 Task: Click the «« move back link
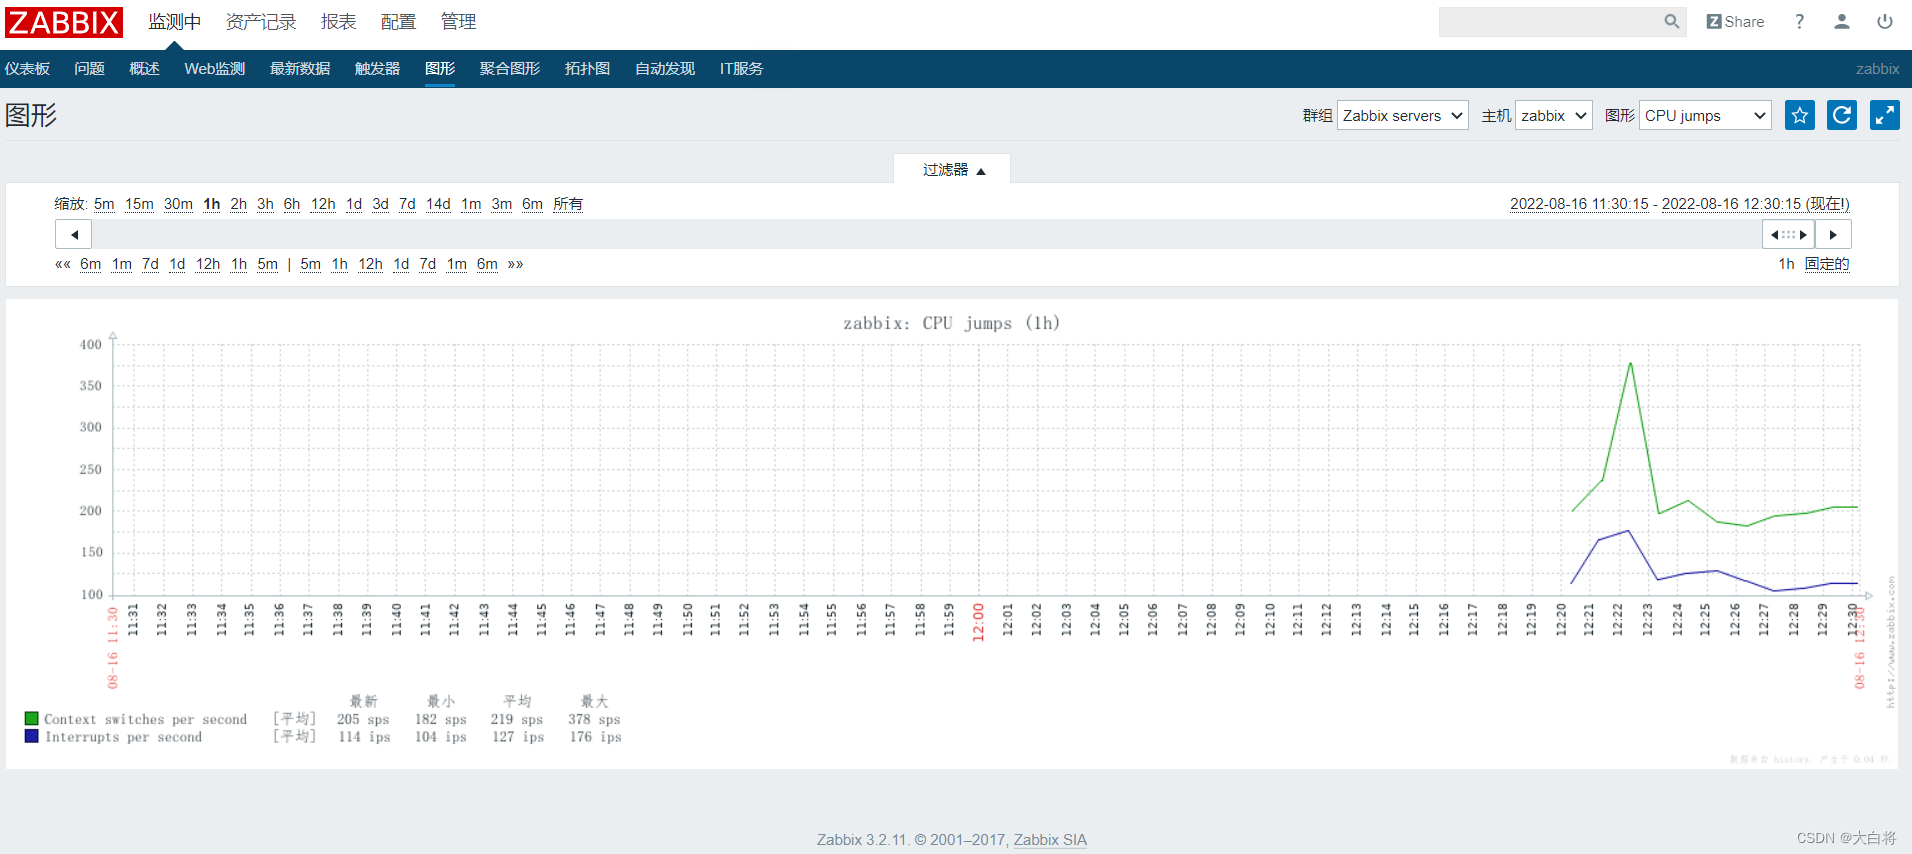63,264
